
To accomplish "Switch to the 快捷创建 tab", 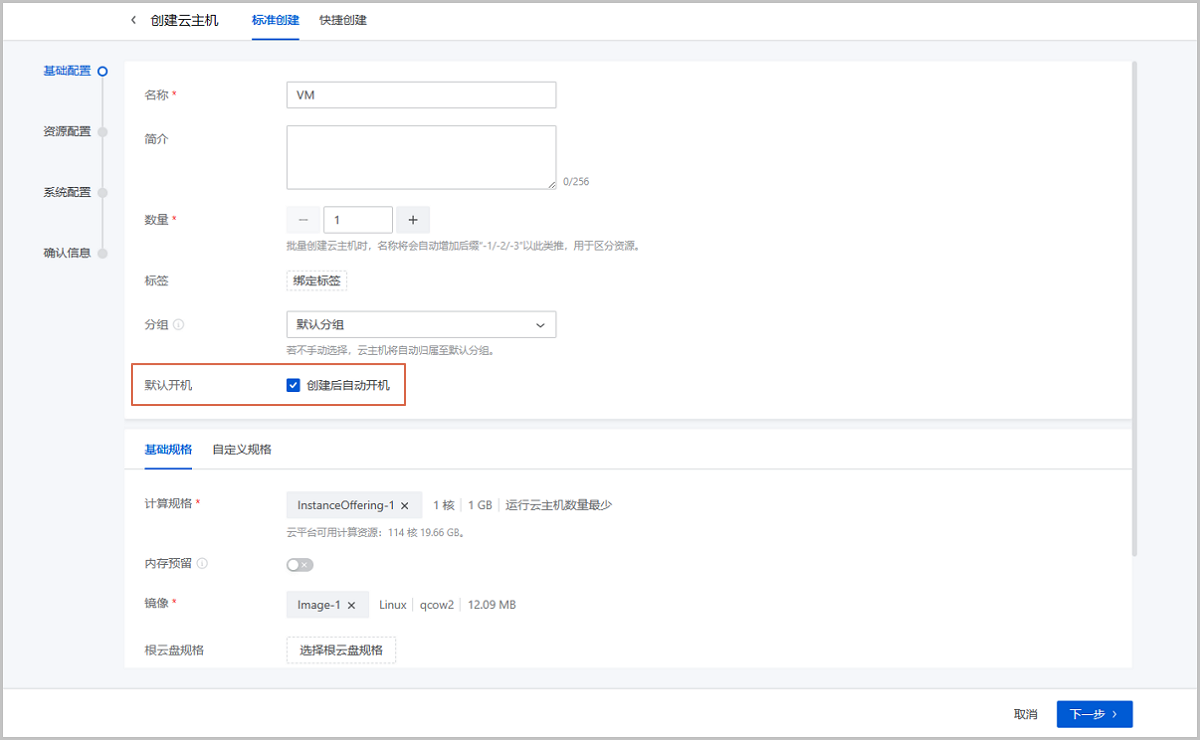I will (x=343, y=20).
